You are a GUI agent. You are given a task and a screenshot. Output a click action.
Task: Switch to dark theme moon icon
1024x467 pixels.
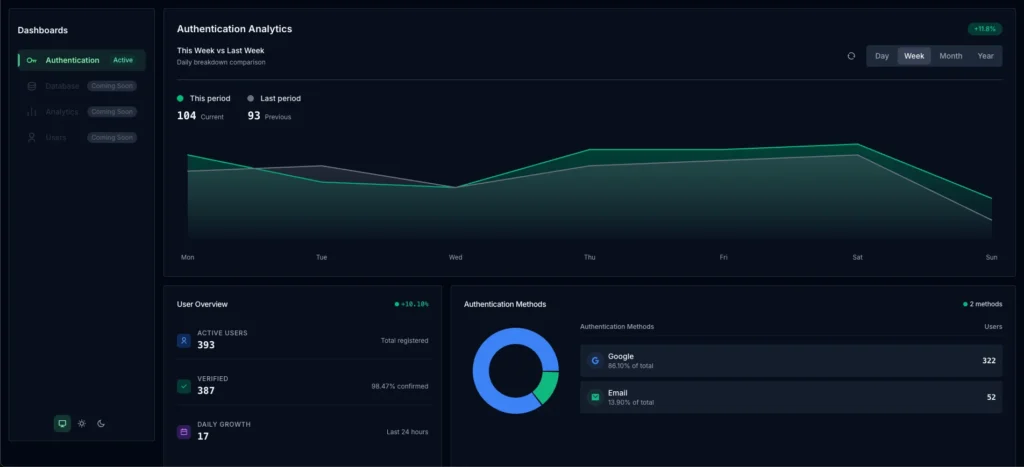tap(101, 423)
